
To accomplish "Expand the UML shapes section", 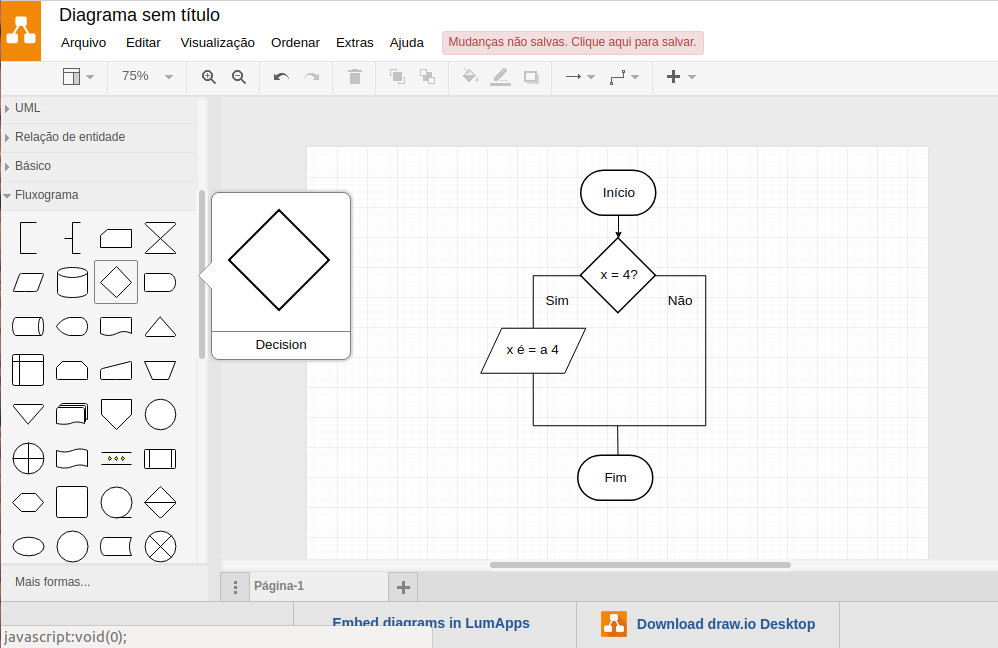I will [99, 108].
